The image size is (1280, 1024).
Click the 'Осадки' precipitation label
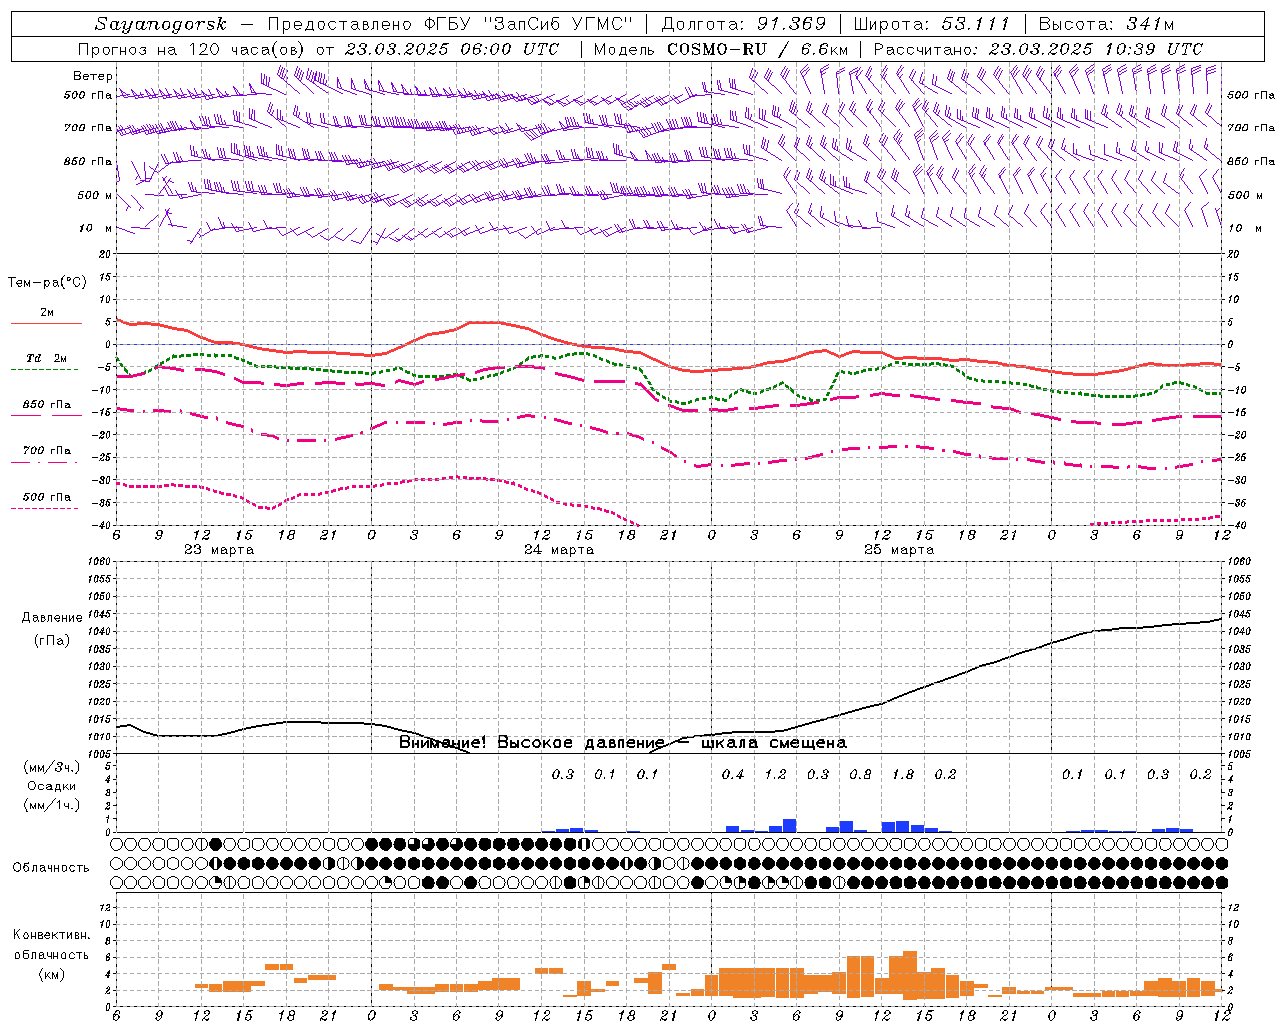[x=51, y=786]
